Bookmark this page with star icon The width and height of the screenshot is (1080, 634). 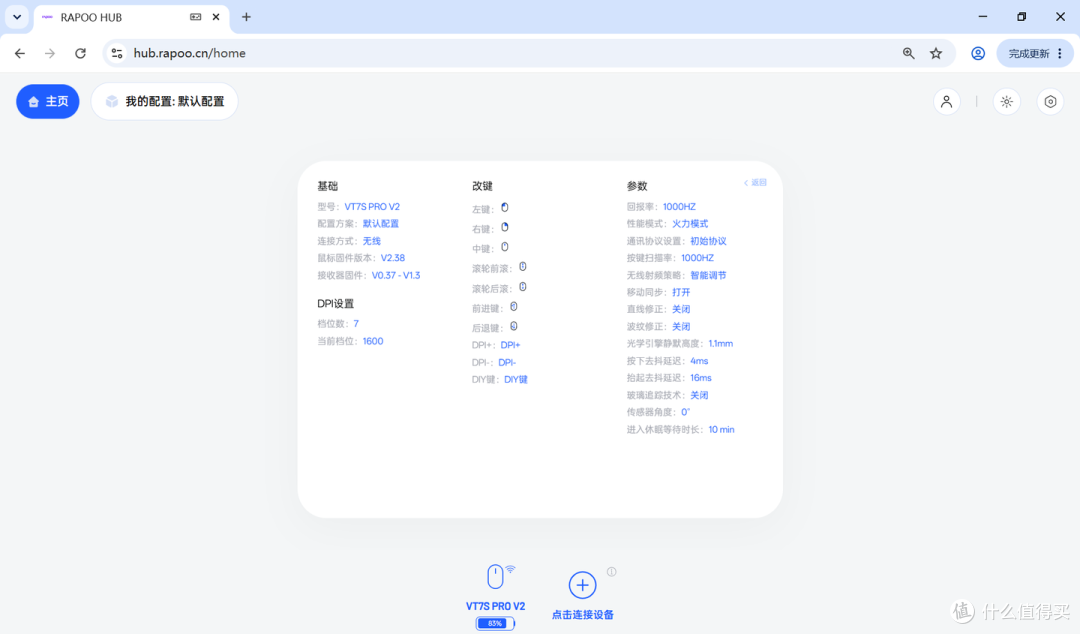pos(935,53)
